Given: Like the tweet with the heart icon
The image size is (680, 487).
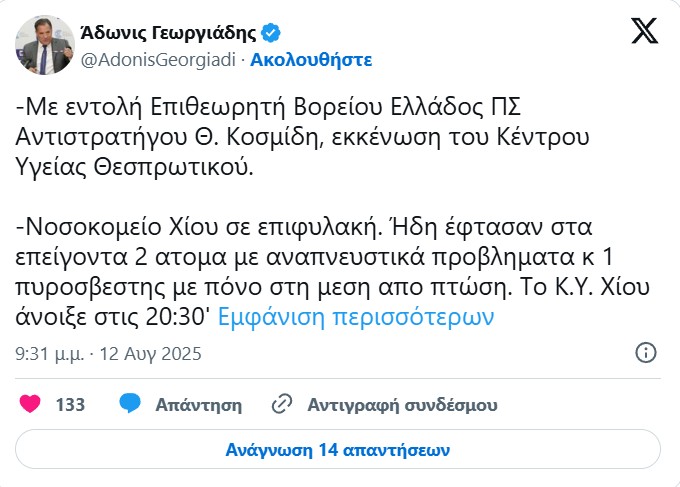Looking at the screenshot, I should click(x=31, y=405).
